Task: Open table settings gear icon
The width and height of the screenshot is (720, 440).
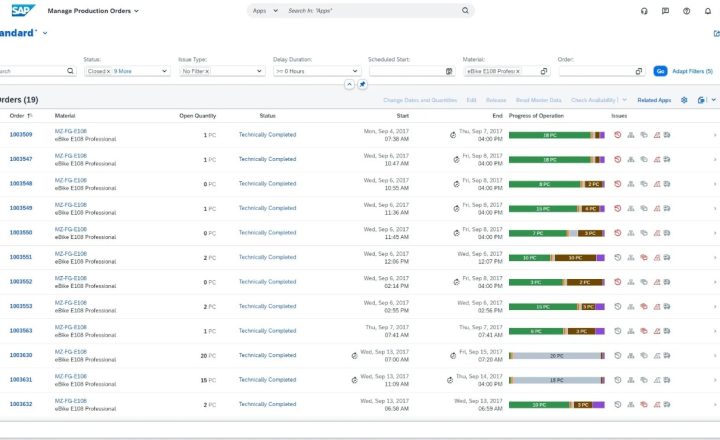Action: click(x=684, y=100)
